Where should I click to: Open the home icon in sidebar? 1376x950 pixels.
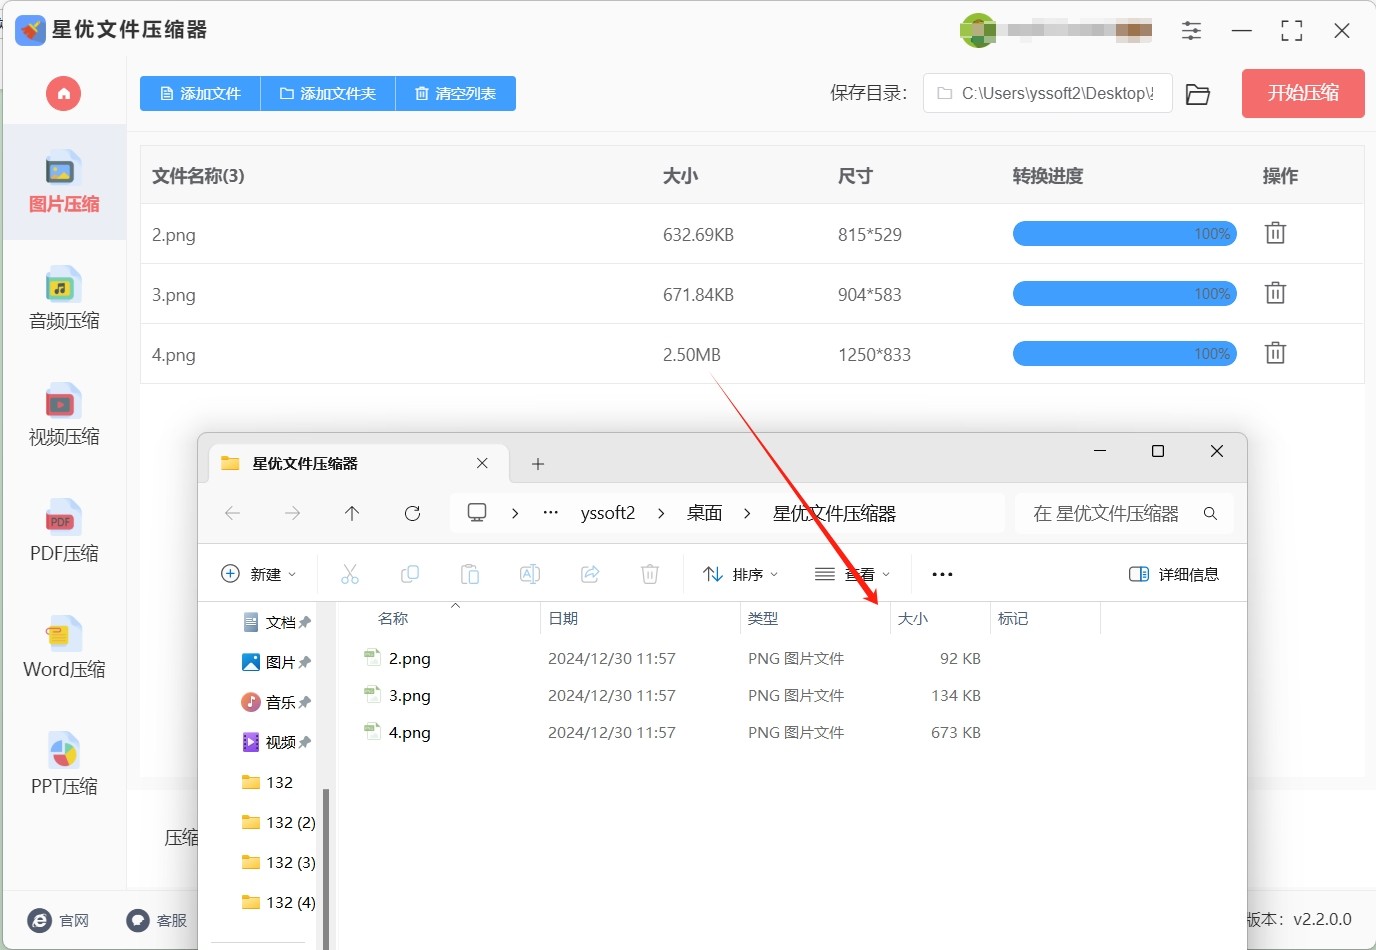point(63,94)
